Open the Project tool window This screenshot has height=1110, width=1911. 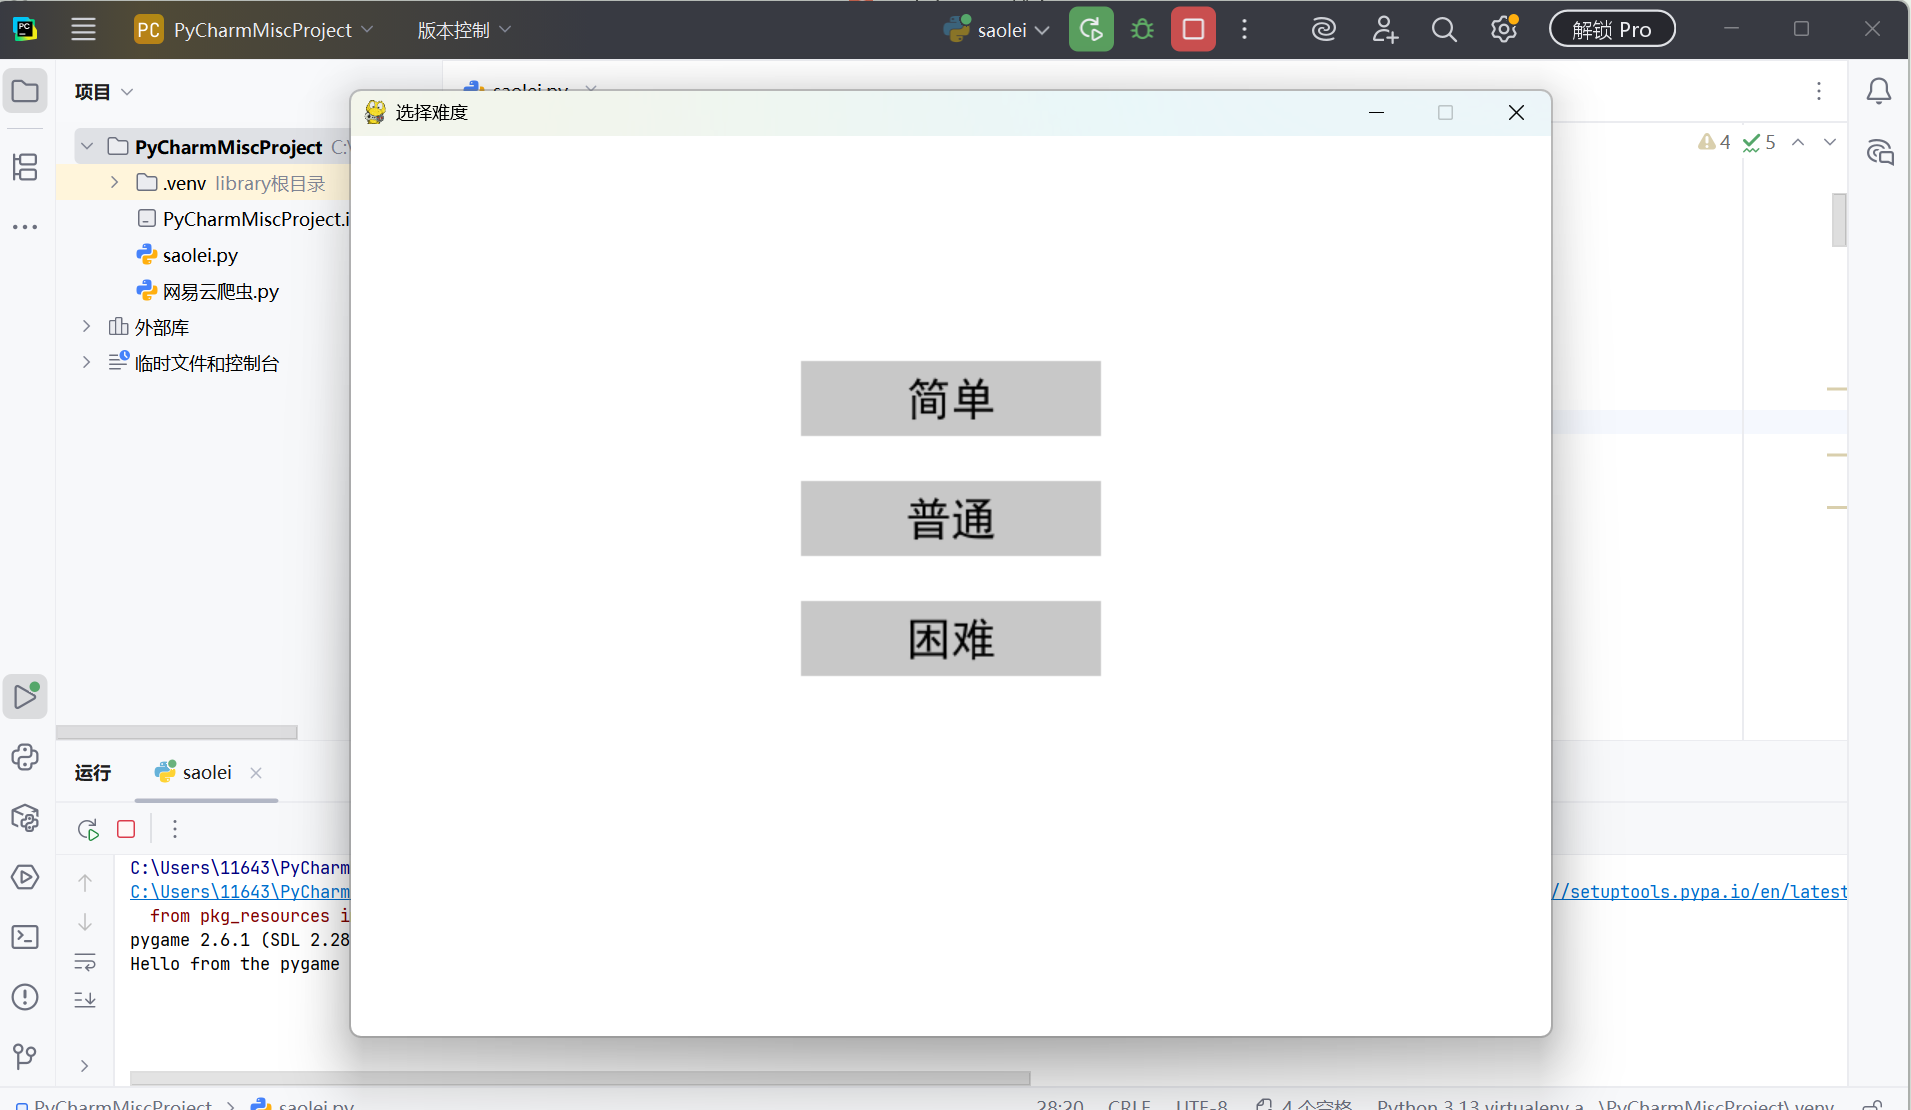(x=25, y=91)
